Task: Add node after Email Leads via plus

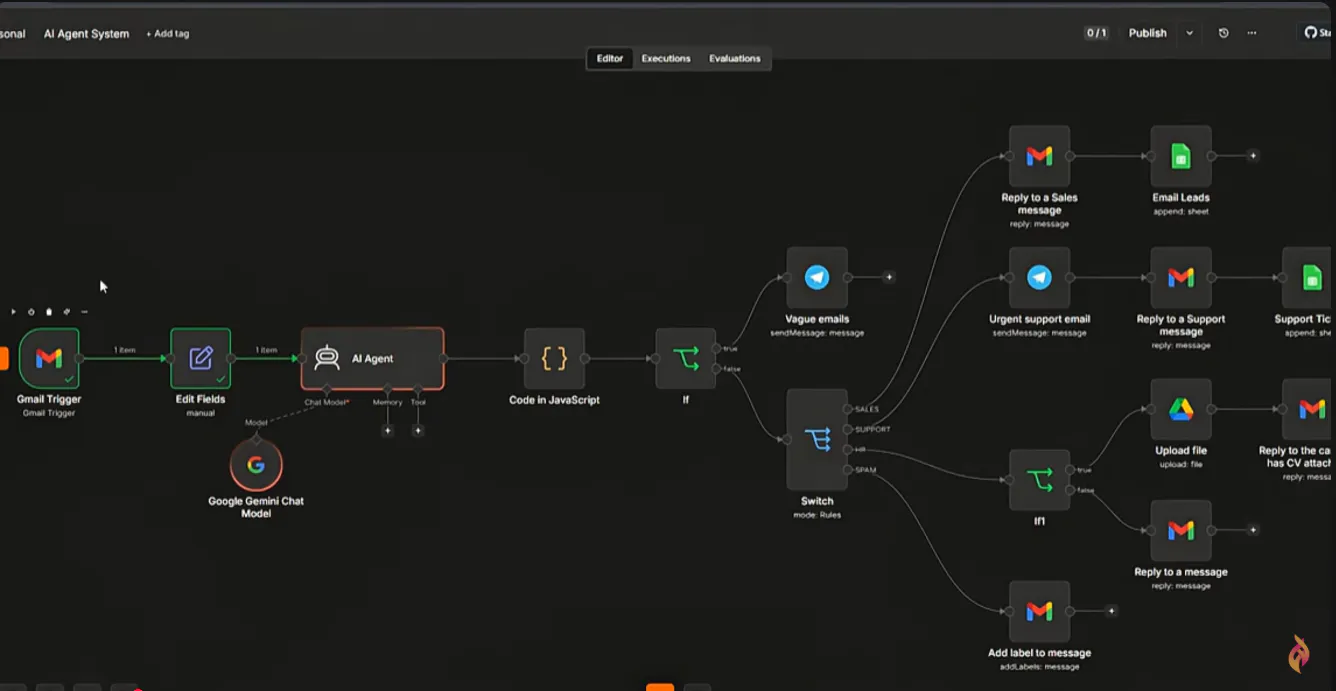Action: click(1253, 156)
